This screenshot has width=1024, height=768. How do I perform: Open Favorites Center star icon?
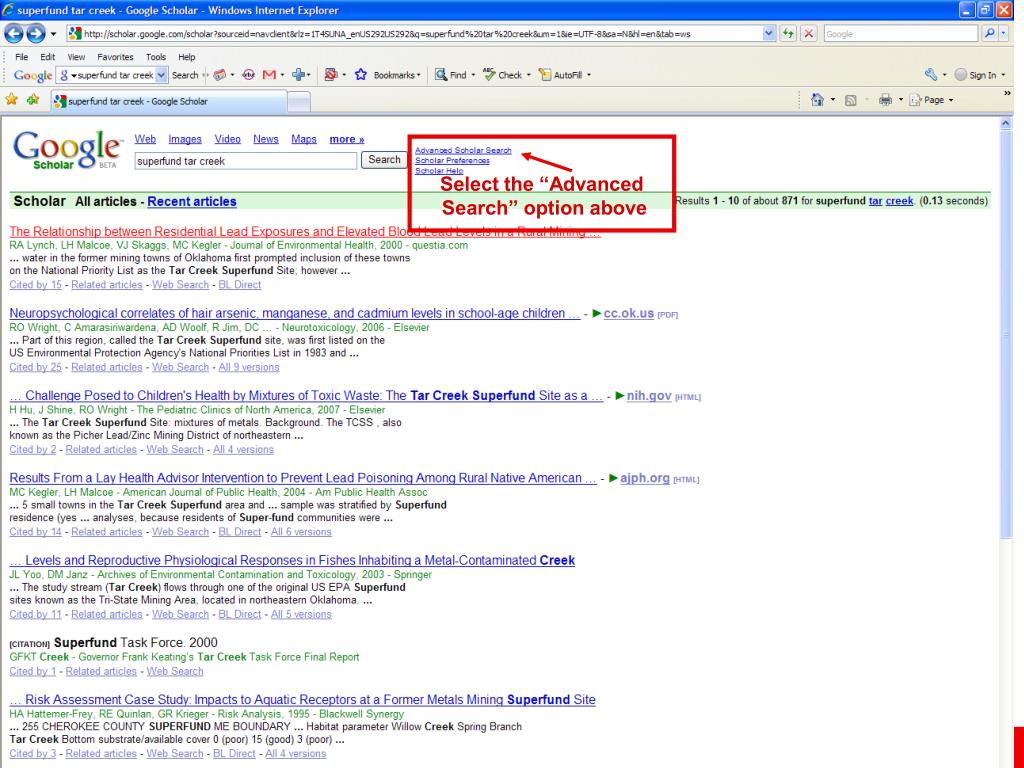click(12, 100)
